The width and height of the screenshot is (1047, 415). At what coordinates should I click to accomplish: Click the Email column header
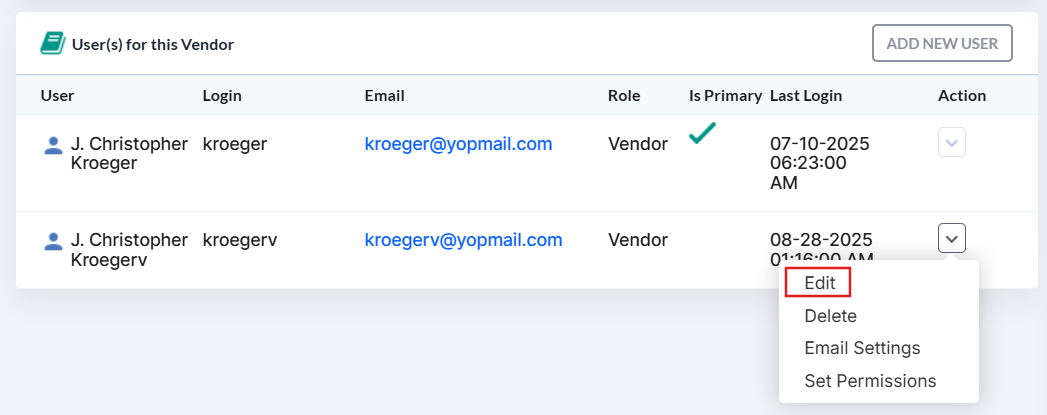click(x=385, y=95)
